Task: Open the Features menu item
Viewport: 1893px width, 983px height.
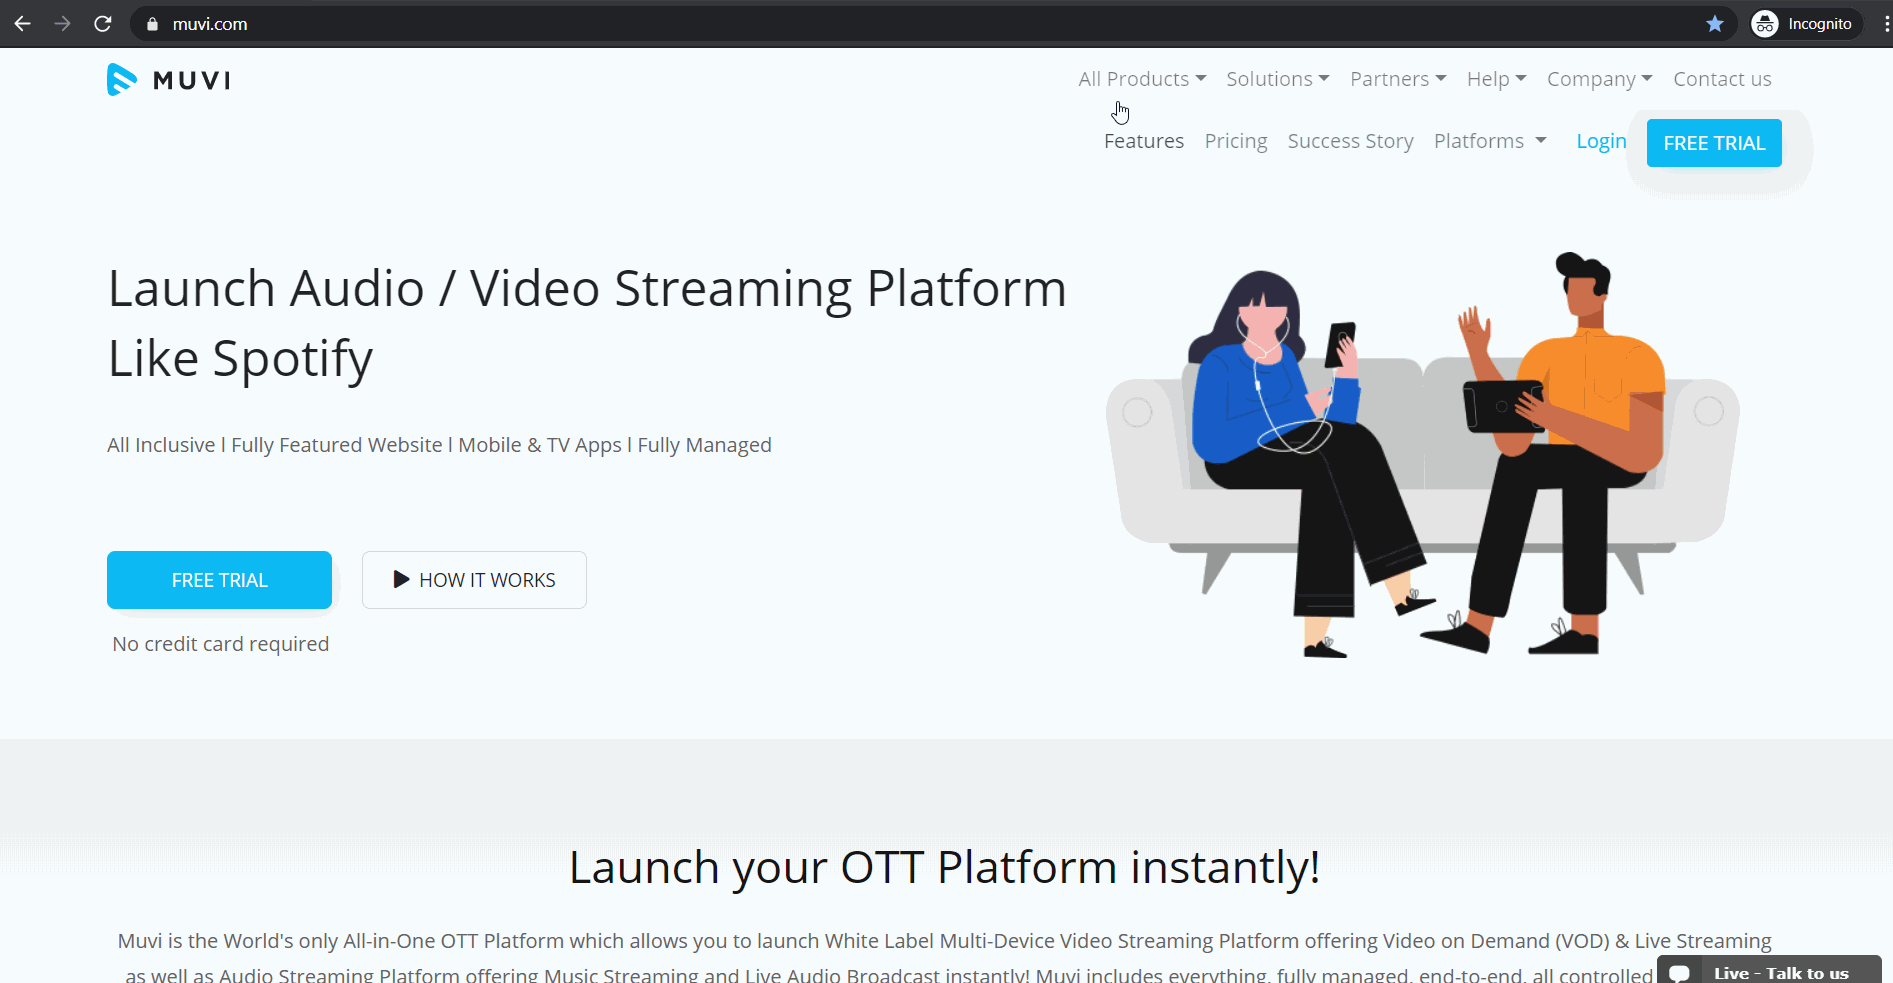Action: point(1144,141)
